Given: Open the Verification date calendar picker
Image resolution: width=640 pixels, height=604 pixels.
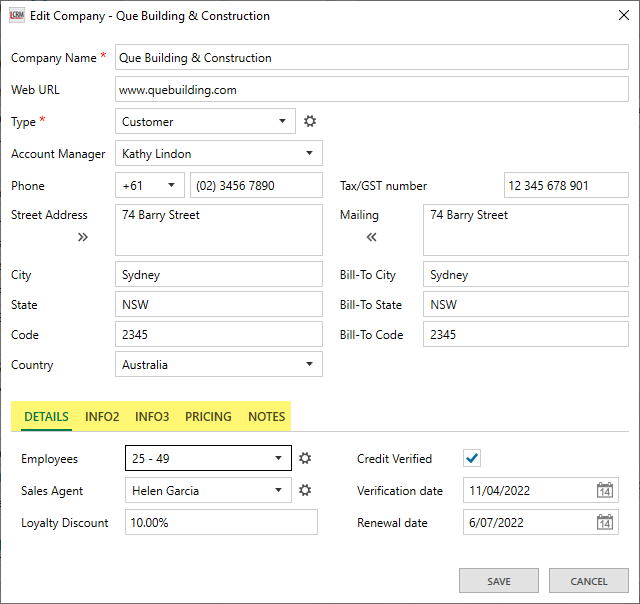Looking at the screenshot, I should (604, 491).
